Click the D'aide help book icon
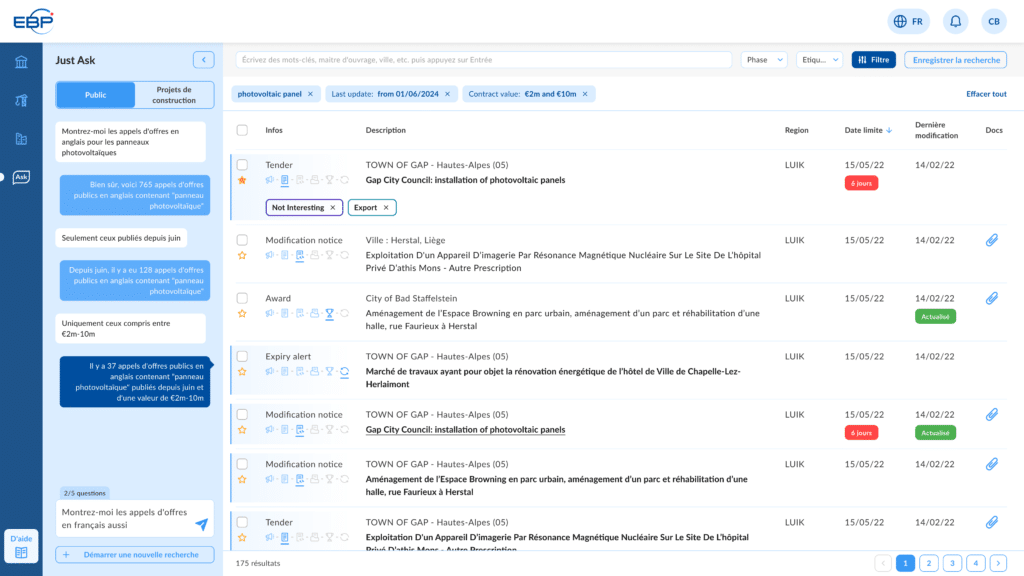This screenshot has width=1024, height=576. 21,546
